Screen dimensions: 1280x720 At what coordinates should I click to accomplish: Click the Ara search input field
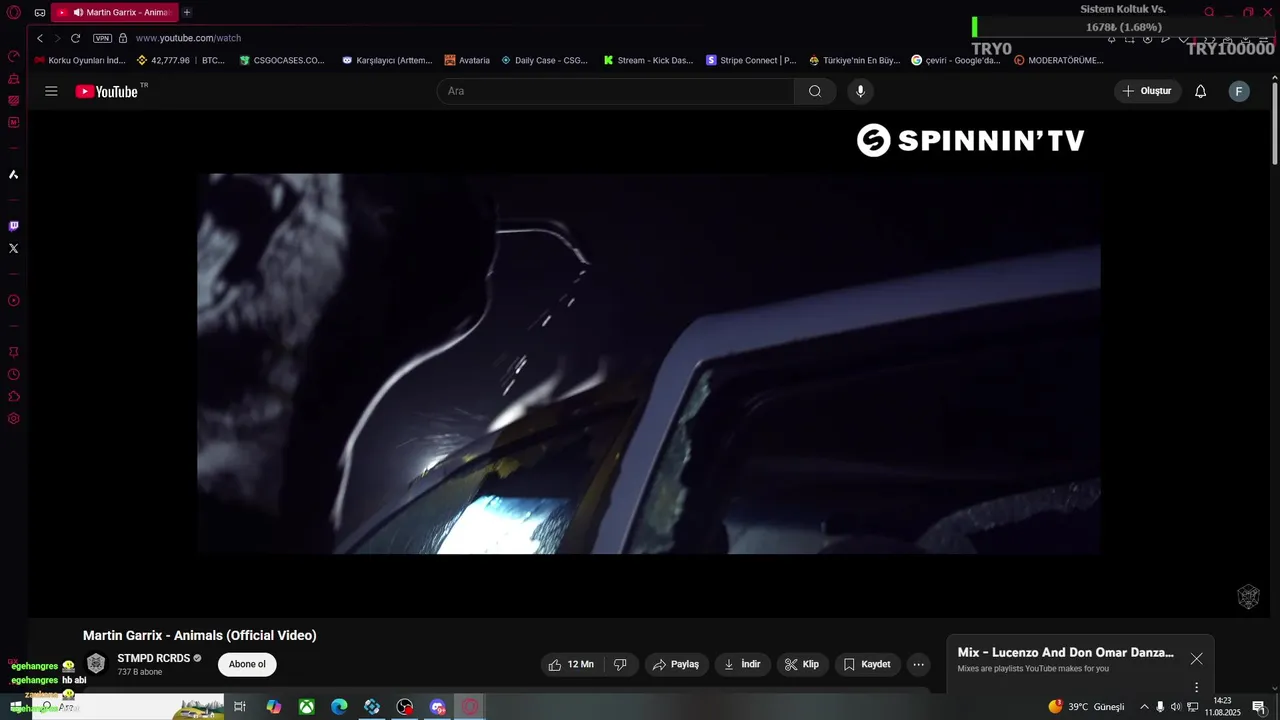point(616,91)
